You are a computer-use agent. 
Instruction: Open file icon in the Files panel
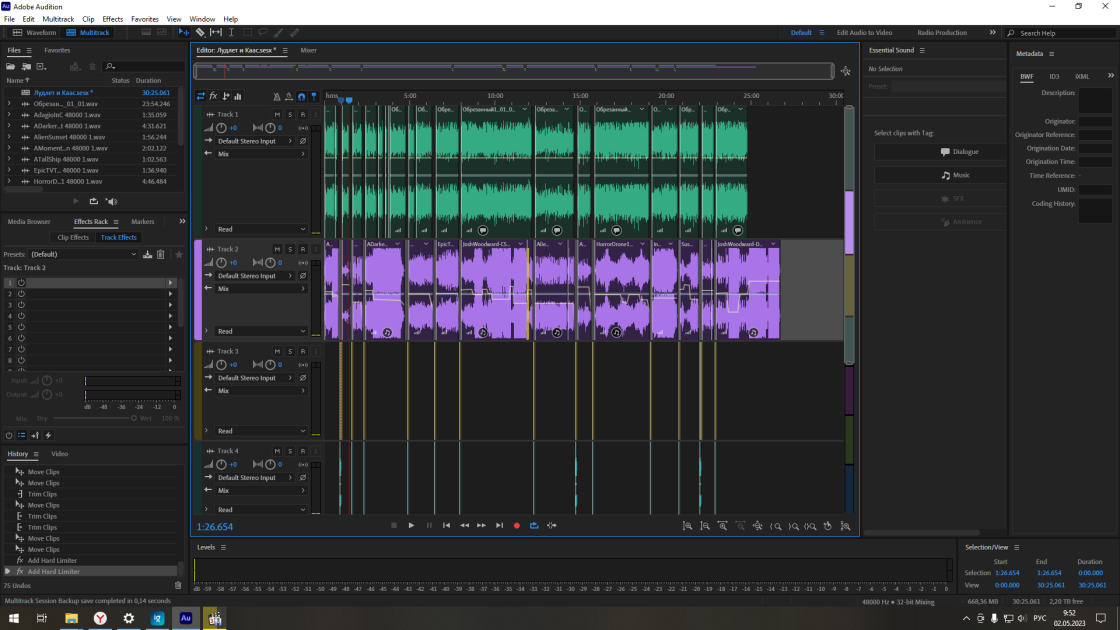click(x=11, y=66)
